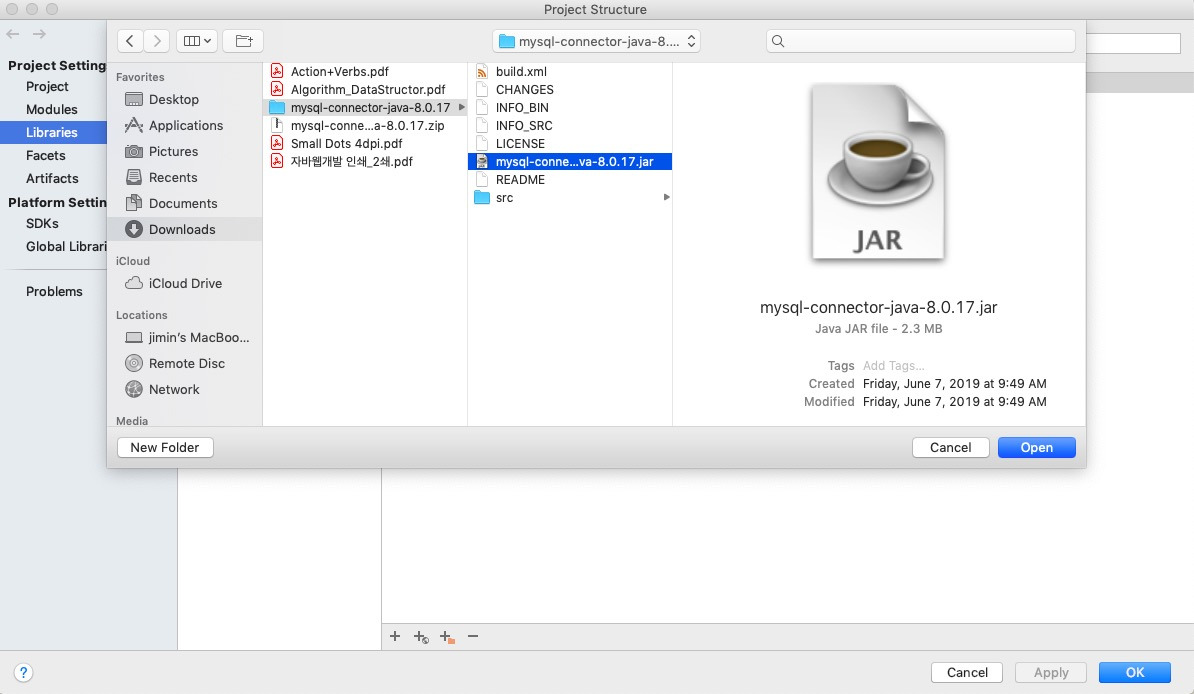Select Network location
The image size is (1194, 694).
tap(186, 389)
